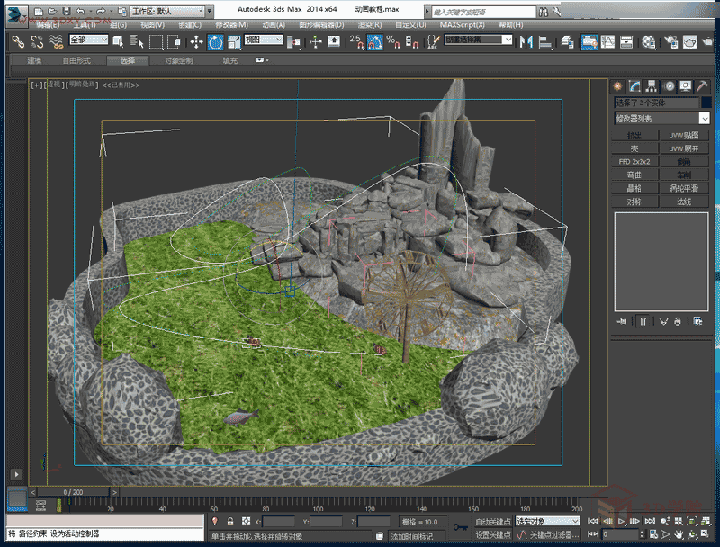Open the selection filter dropdown
720x547 pixels.
click(x=88, y=41)
